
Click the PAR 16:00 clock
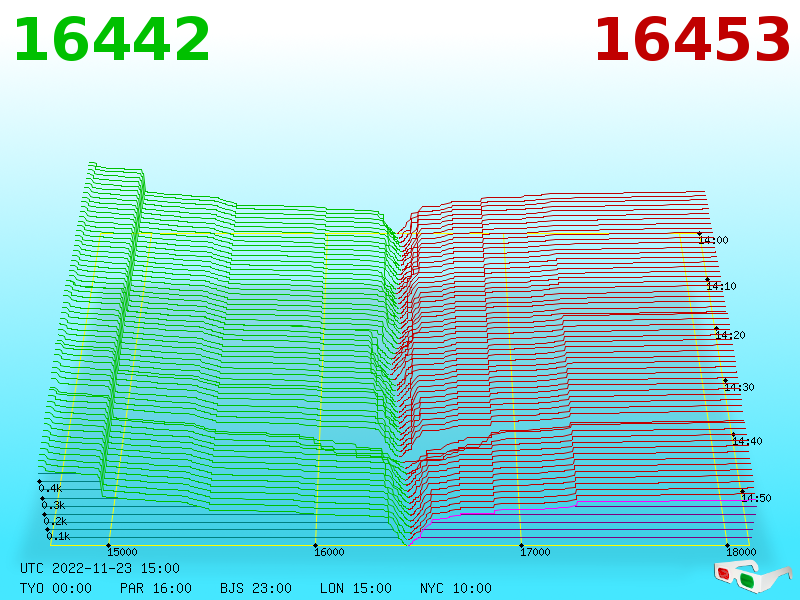[156, 588]
